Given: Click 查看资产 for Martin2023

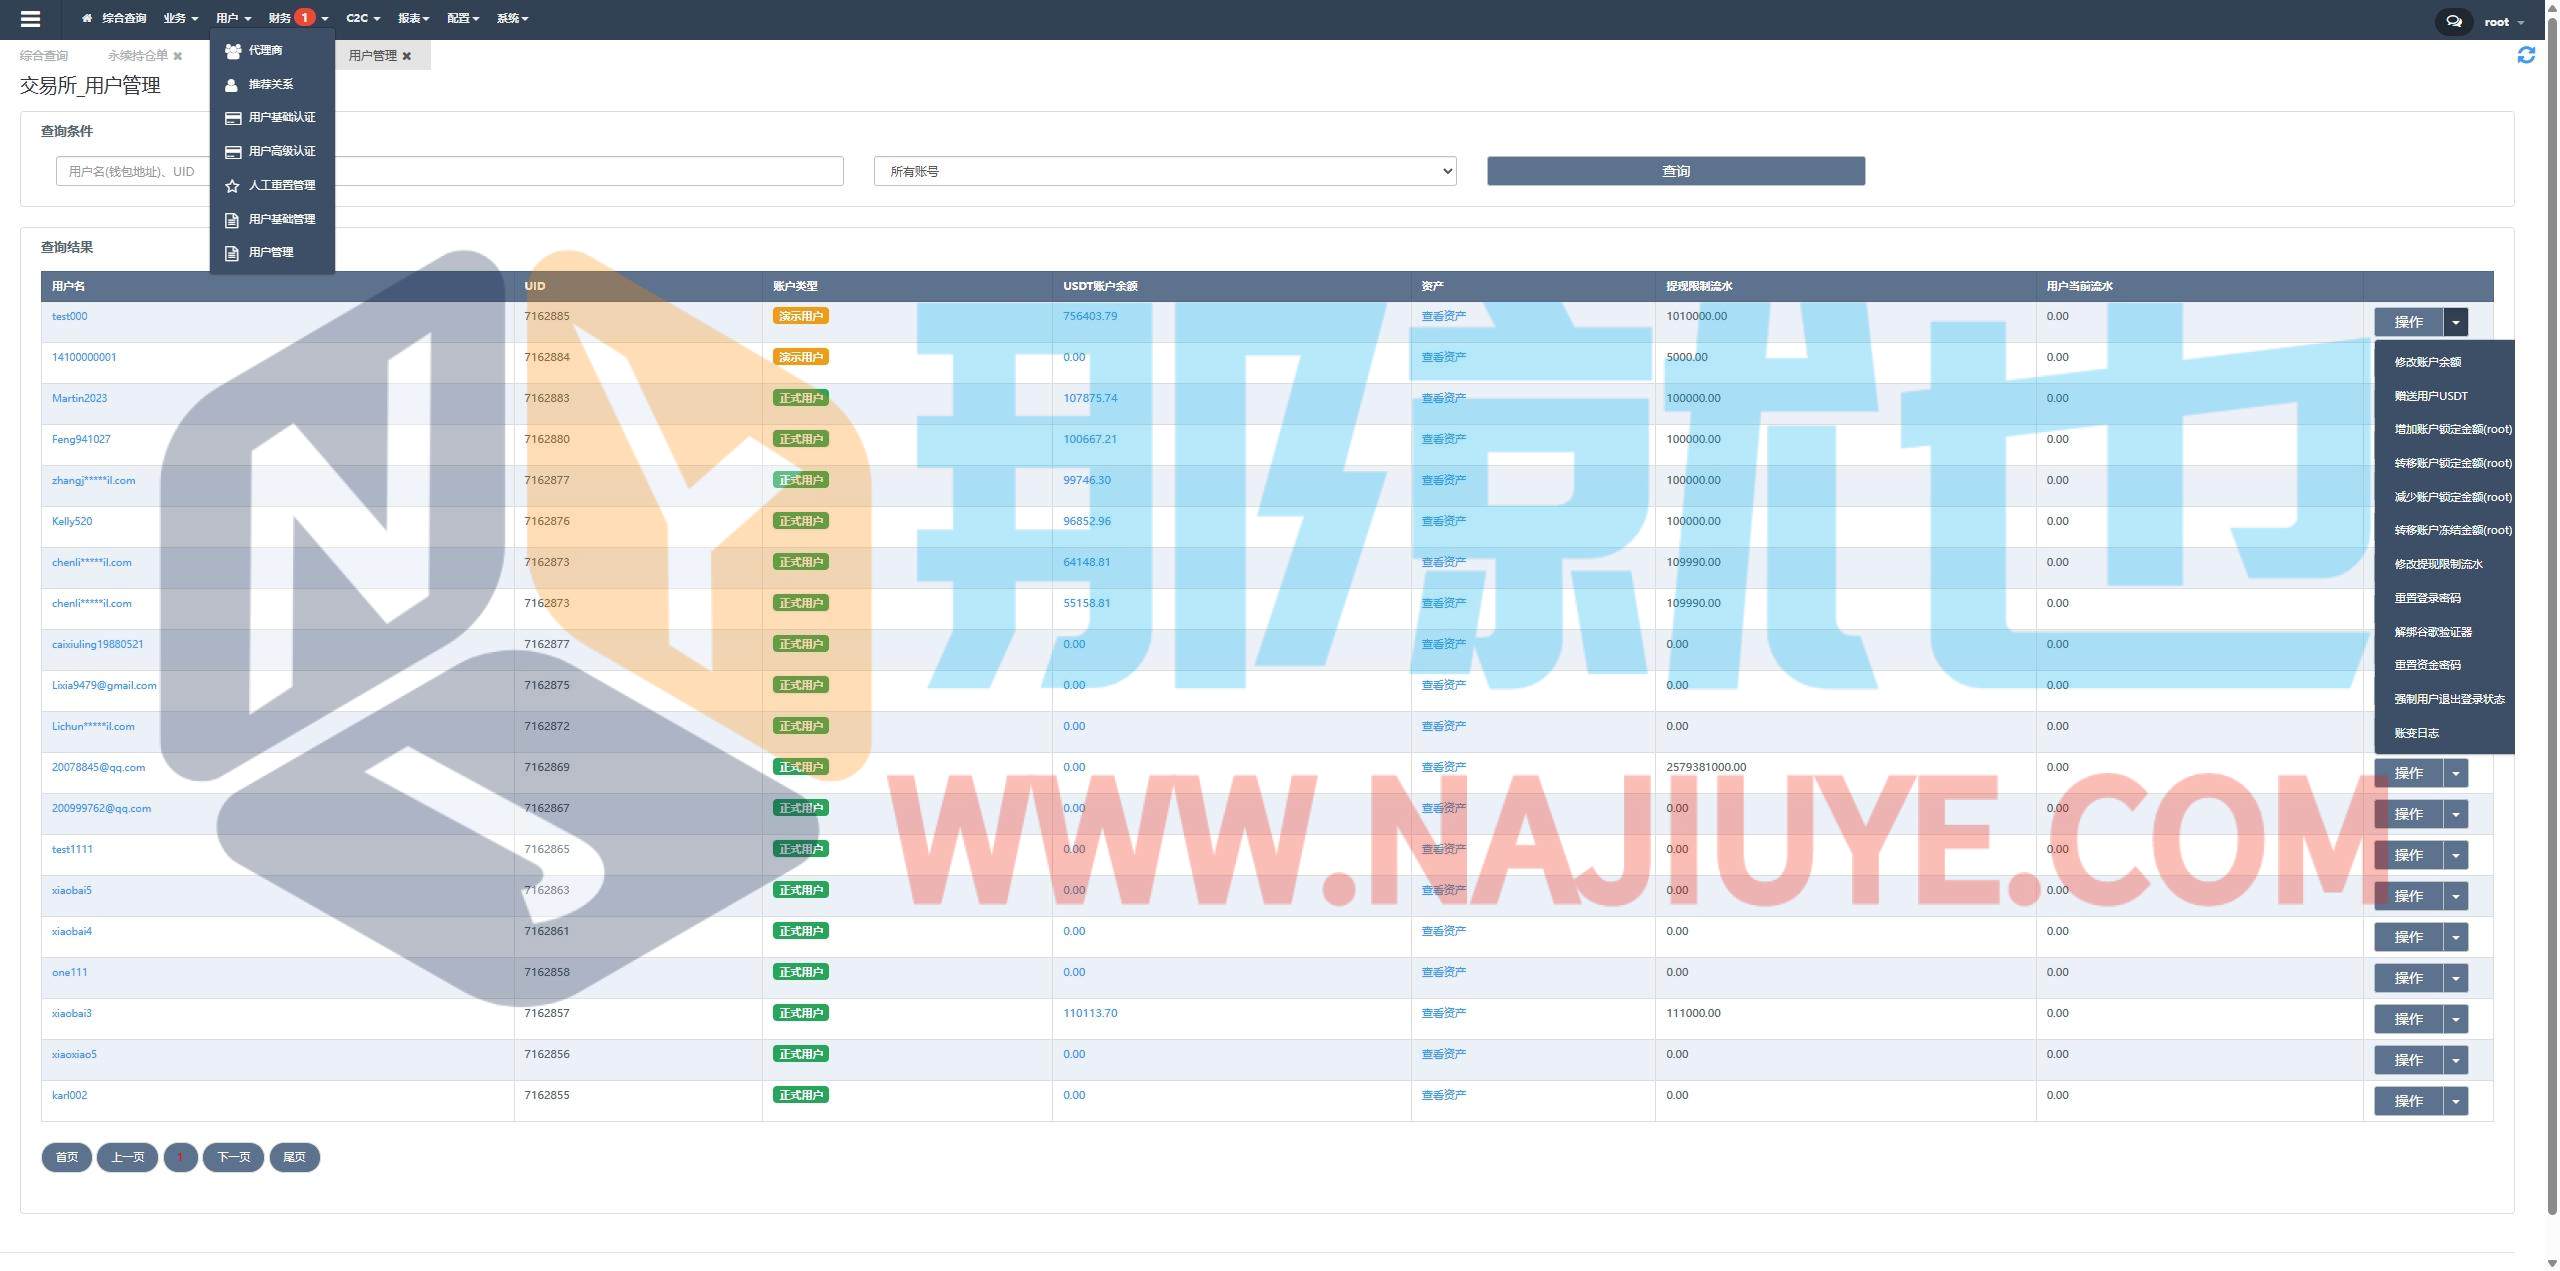Looking at the screenshot, I should tap(1443, 399).
